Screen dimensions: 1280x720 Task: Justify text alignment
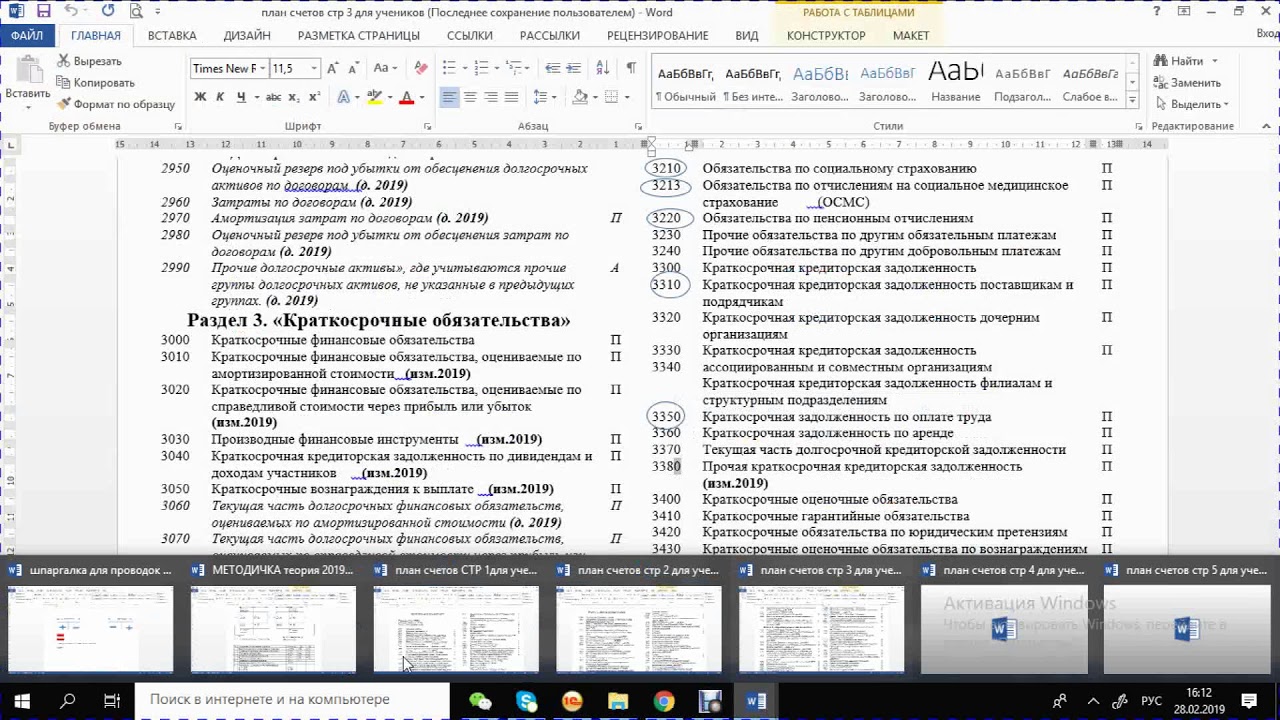pyautogui.click(x=512, y=97)
